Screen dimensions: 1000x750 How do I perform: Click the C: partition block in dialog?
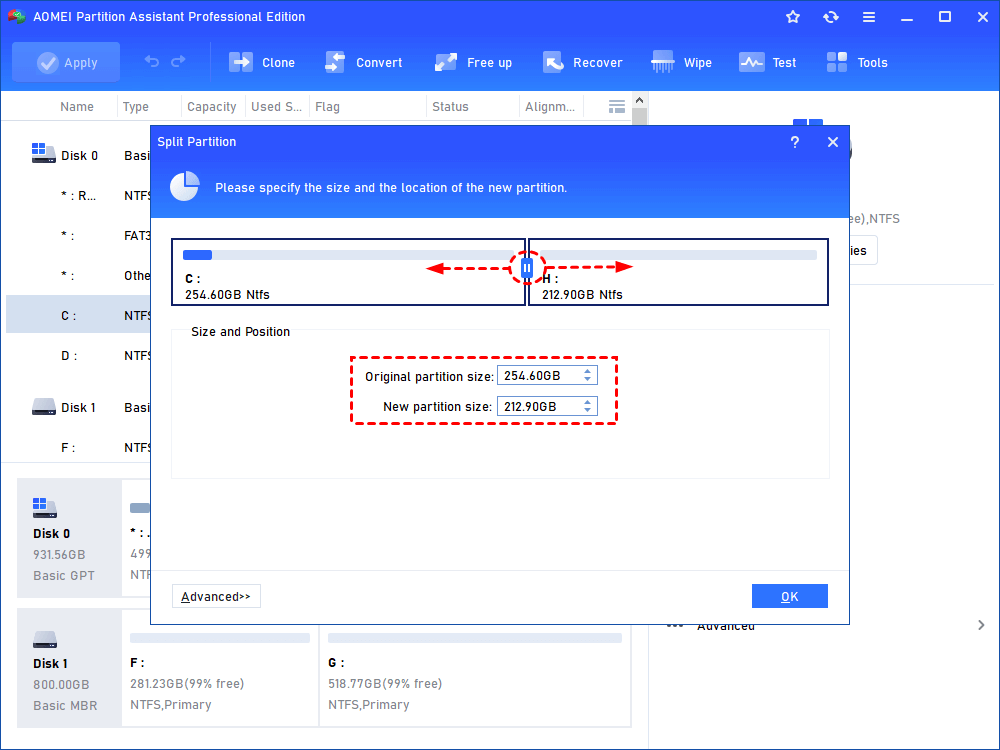pos(348,272)
